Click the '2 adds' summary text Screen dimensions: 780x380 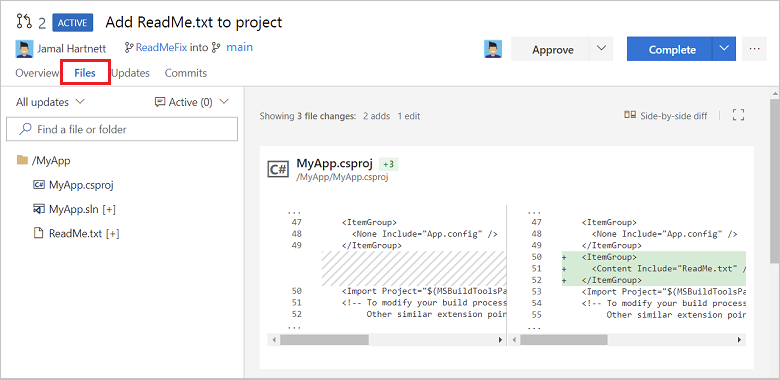click(x=377, y=116)
